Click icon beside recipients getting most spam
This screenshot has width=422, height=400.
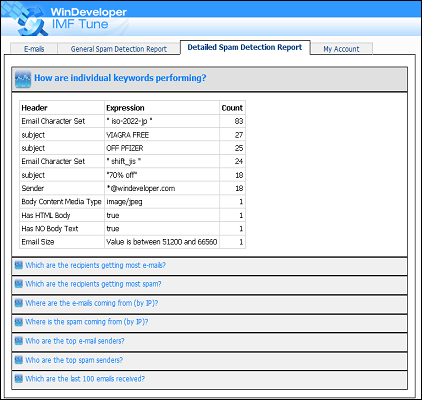[x=19, y=284]
